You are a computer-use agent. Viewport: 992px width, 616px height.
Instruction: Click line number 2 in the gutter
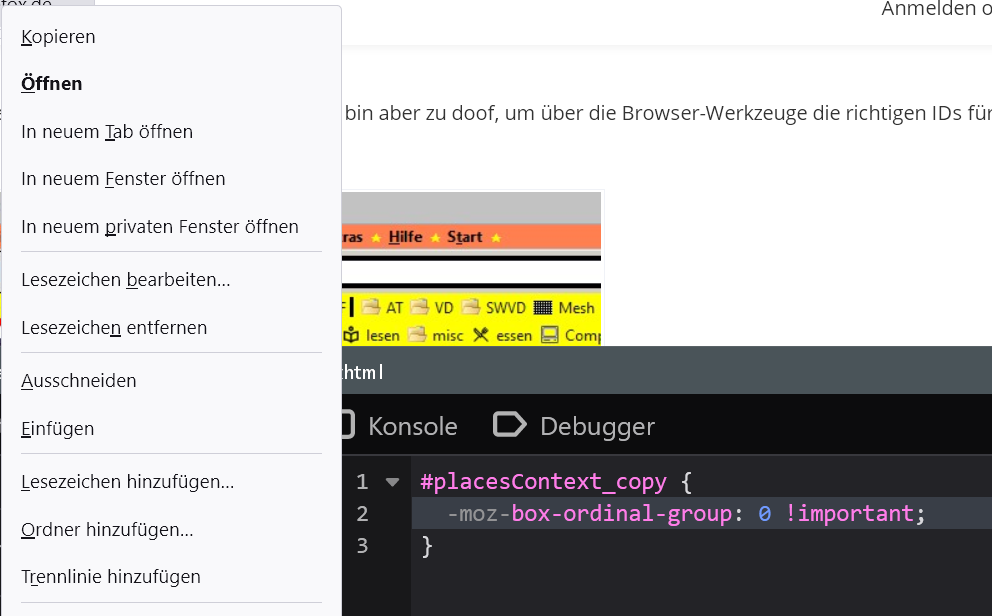pyautogui.click(x=362, y=514)
